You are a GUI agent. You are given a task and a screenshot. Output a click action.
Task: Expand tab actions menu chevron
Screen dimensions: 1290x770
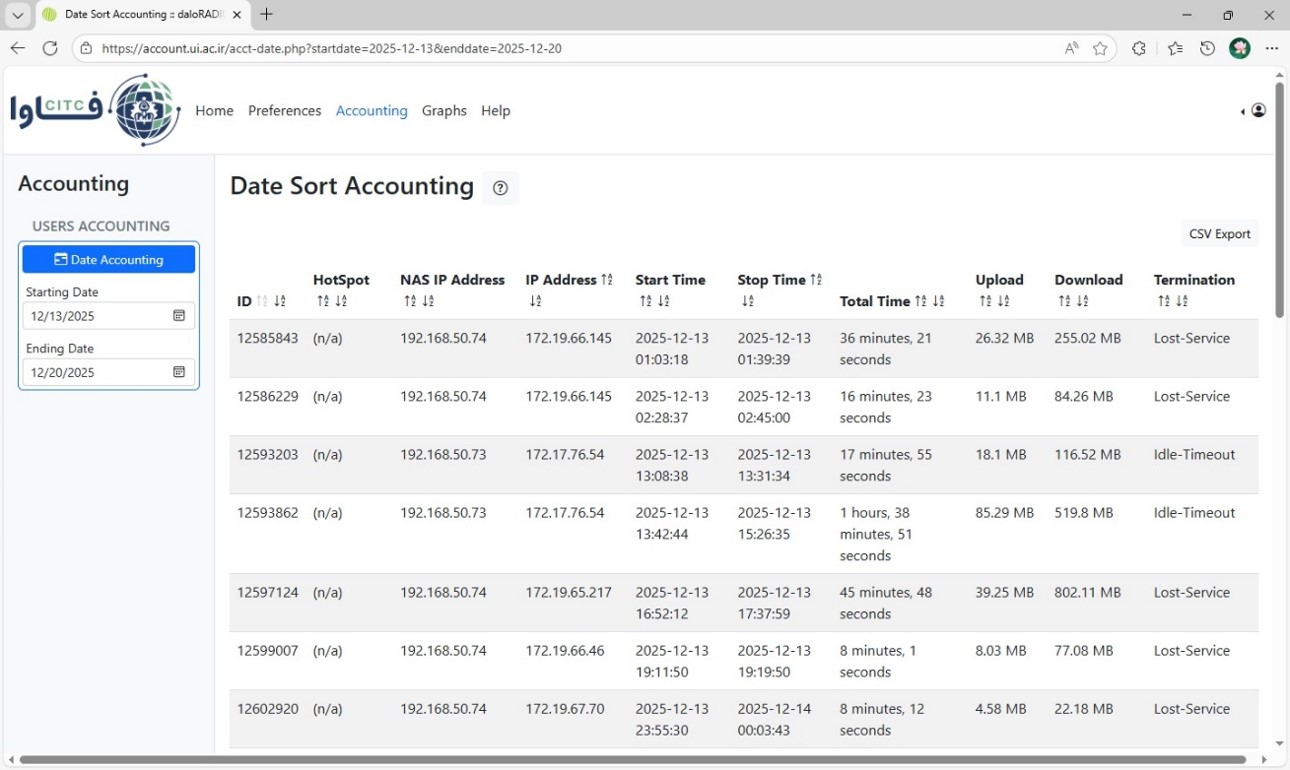(17, 15)
